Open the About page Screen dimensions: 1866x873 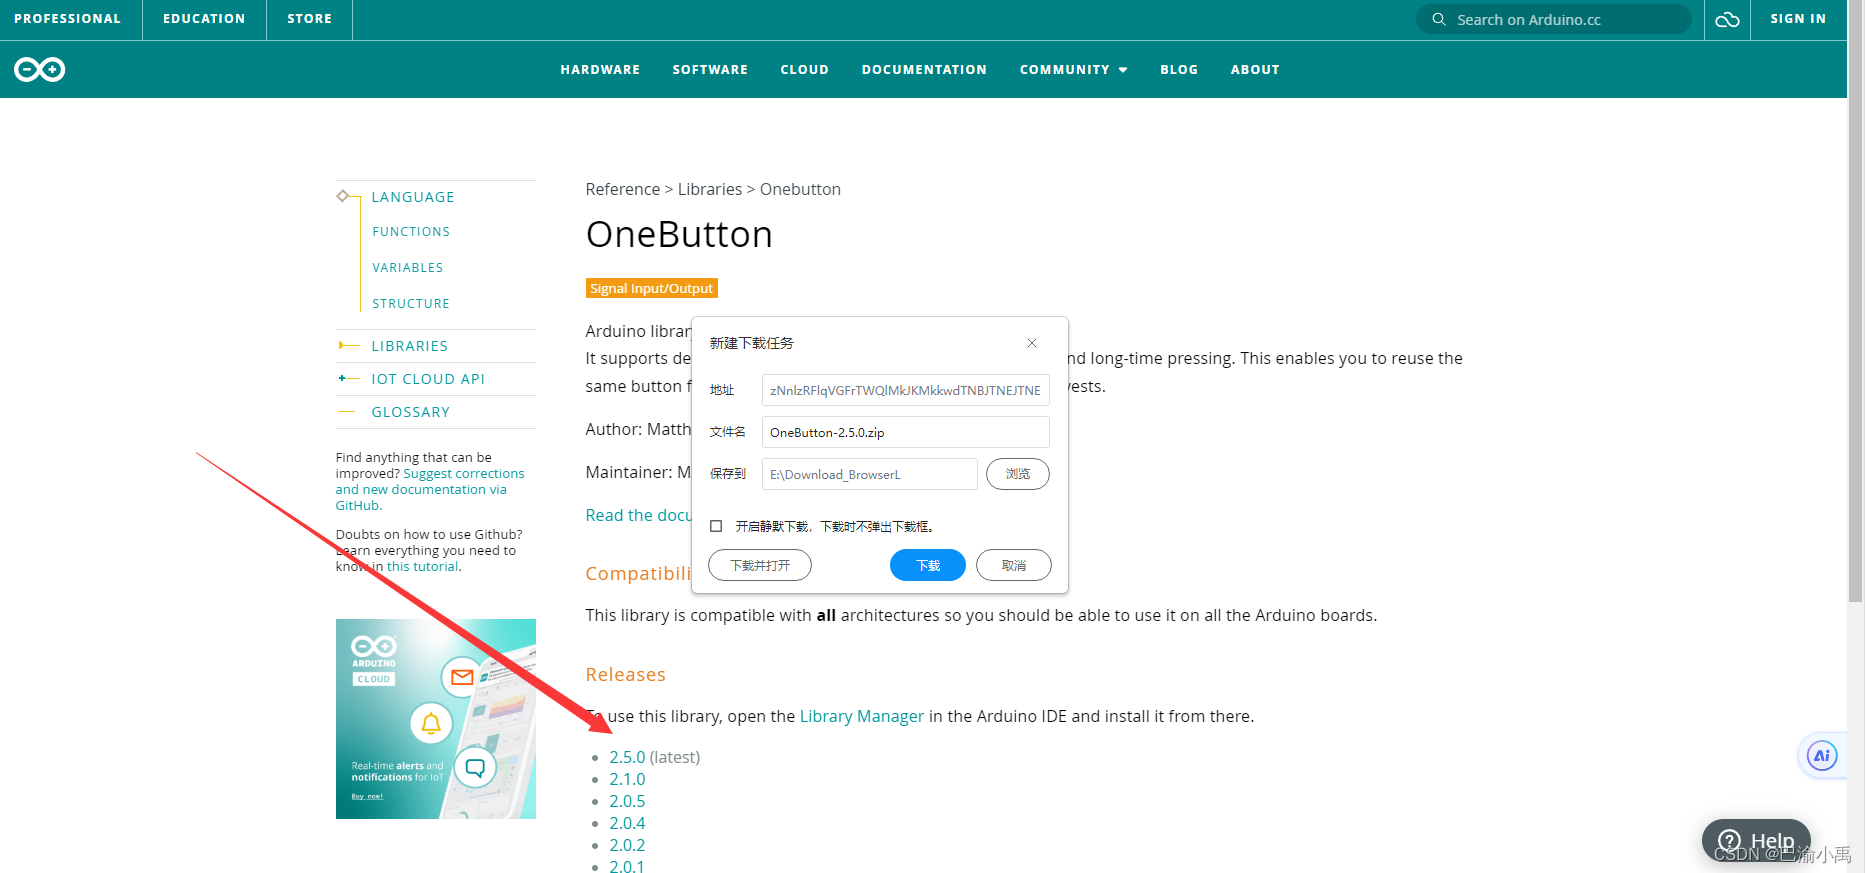[x=1255, y=70]
